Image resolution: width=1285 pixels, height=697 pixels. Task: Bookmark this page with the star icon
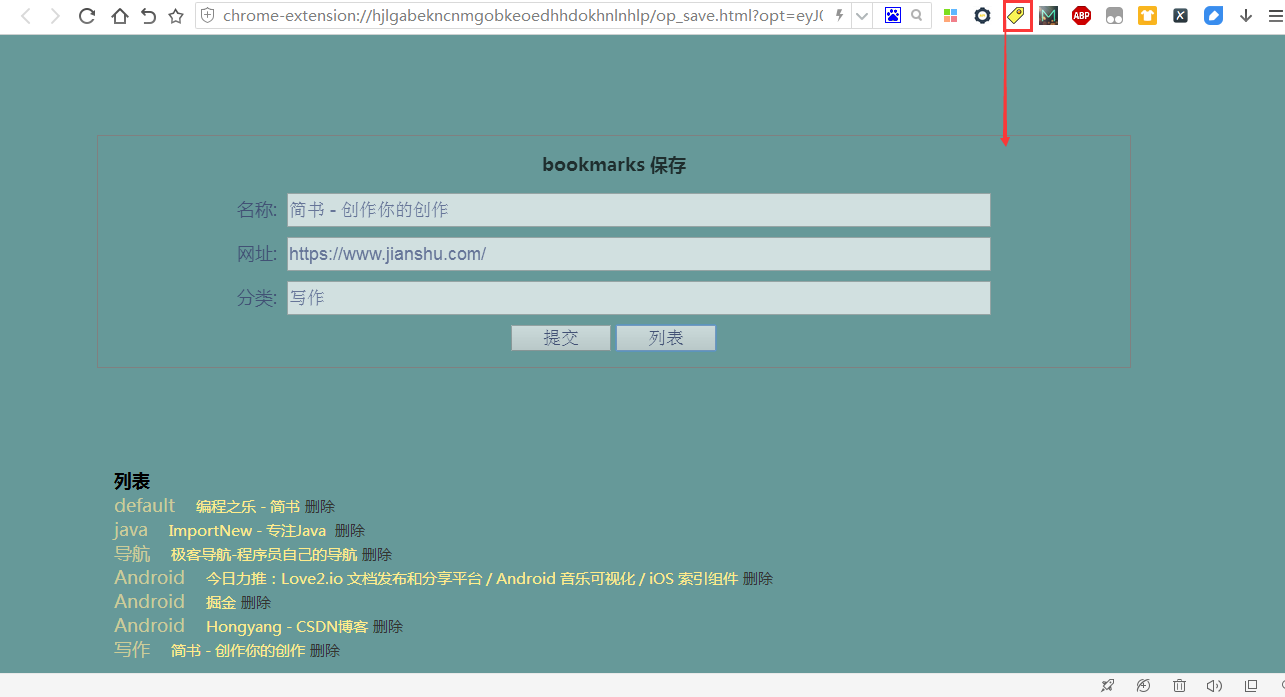[x=176, y=16]
